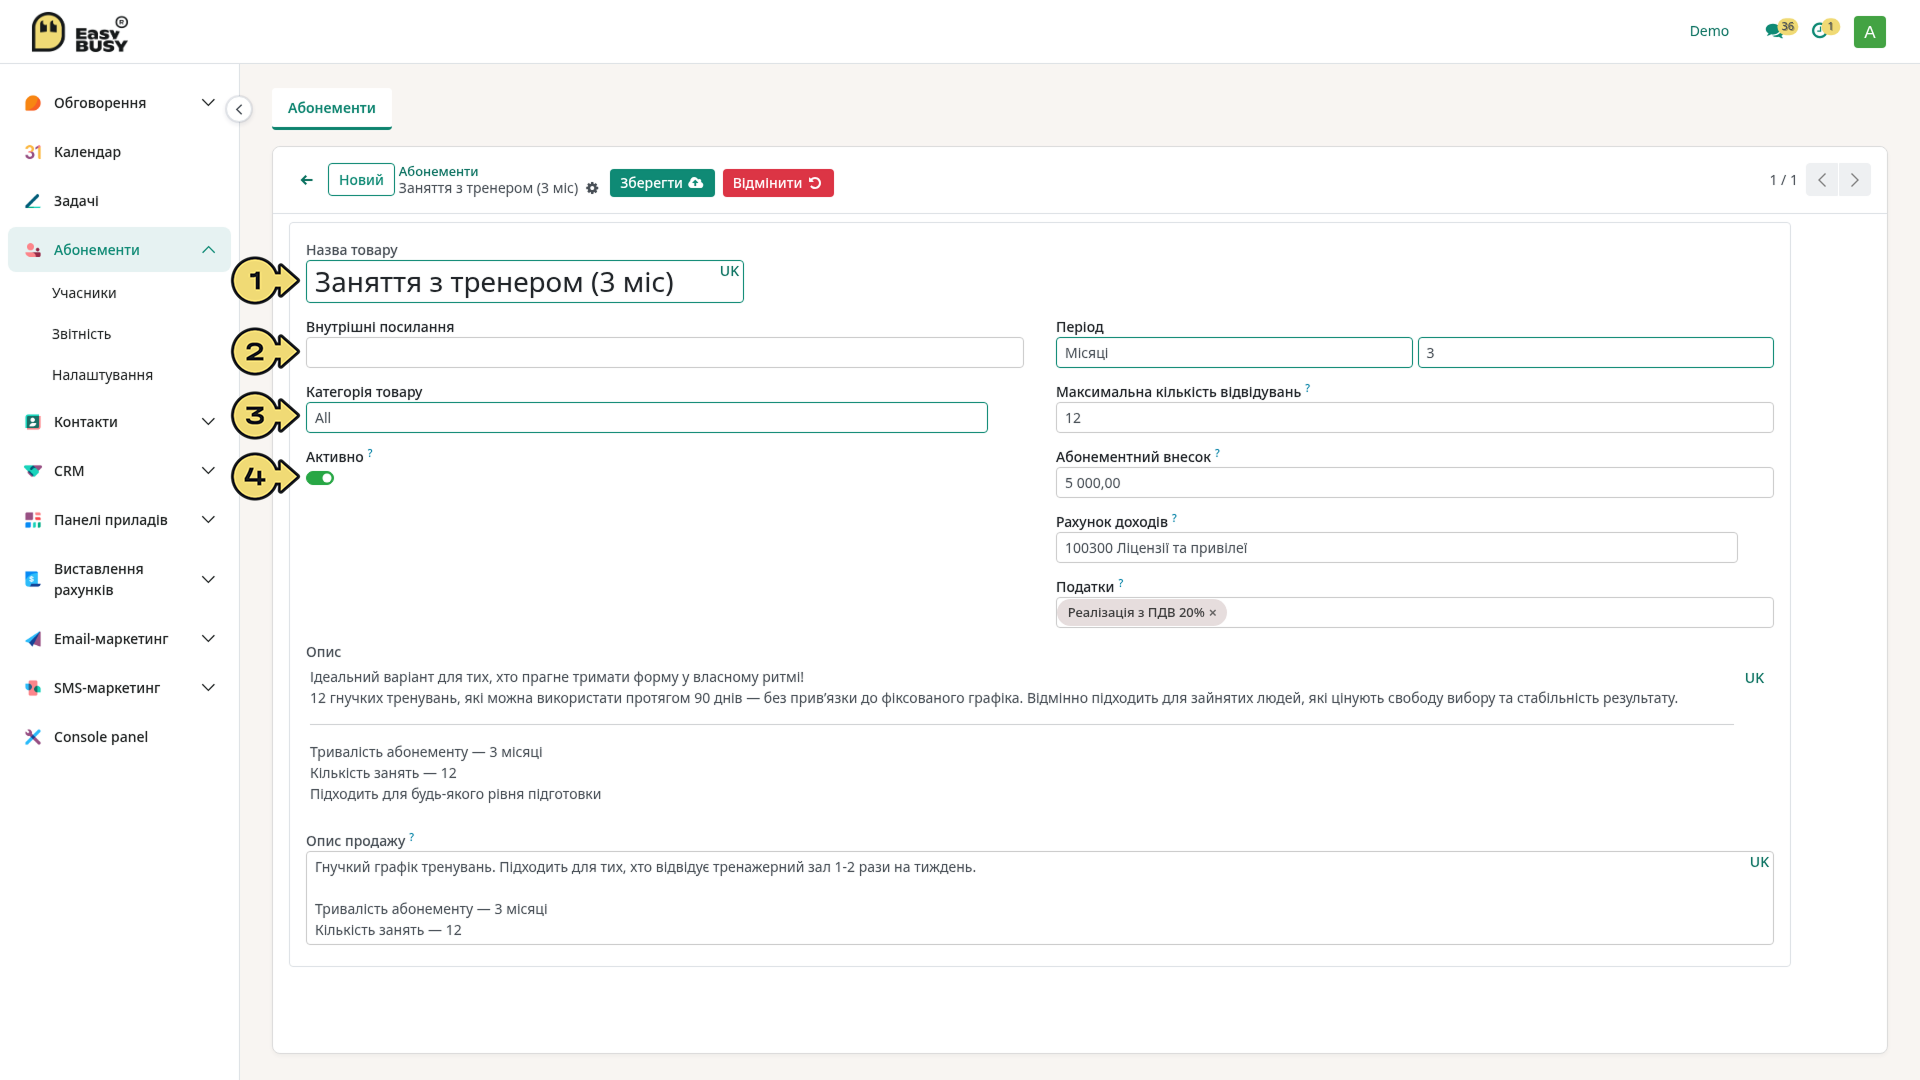Click the Назва товару input field
This screenshot has height=1080, width=1920.
point(524,282)
